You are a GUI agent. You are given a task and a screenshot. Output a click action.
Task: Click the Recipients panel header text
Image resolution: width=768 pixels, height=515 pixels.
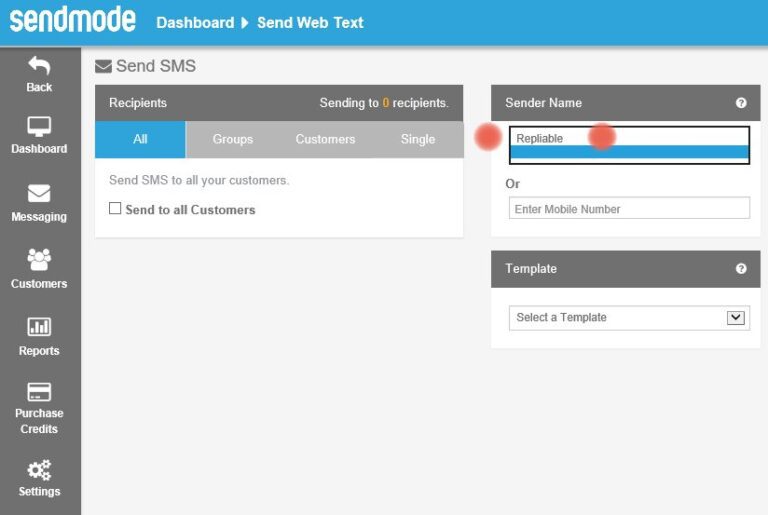(x=138, y=103)
